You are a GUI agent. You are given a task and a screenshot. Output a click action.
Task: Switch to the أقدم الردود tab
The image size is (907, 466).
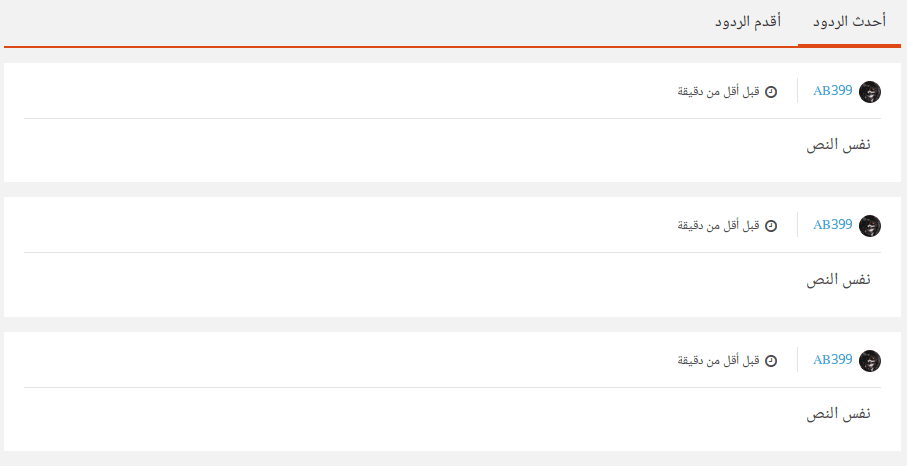[x=747, y=22]
